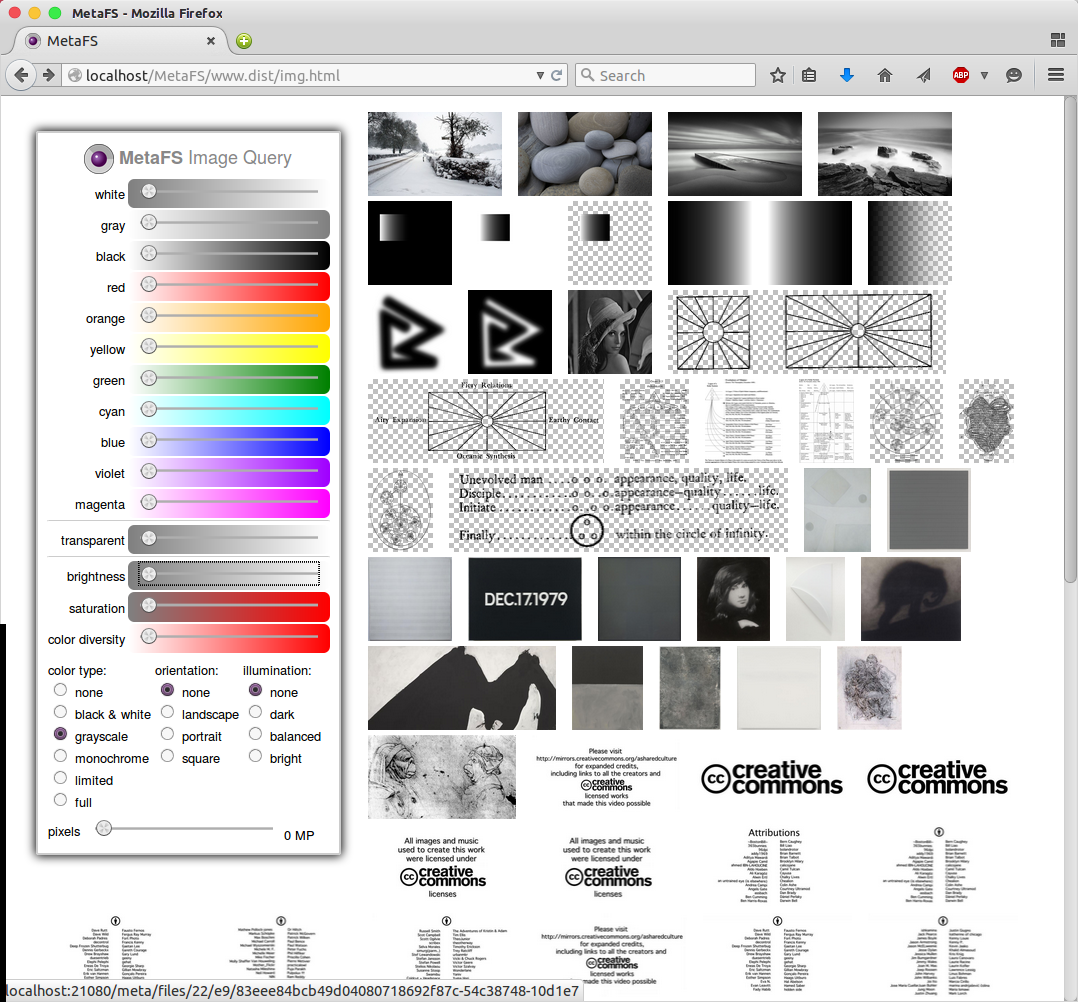1078x1002 pixels.
Task: Expand the URL history dropdown arrow
Action: [540, 76]
